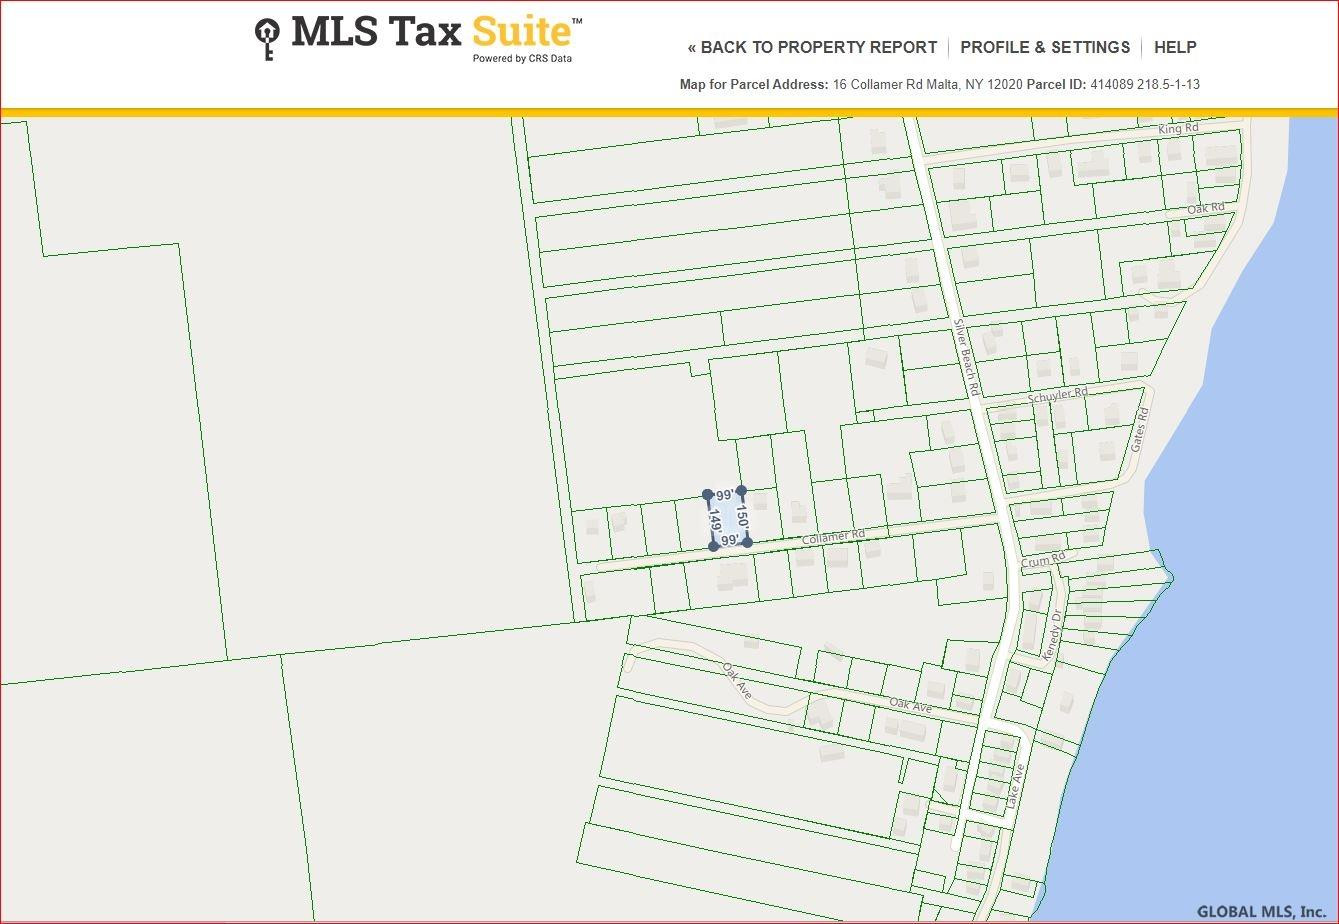This screenshot has width=1339, height=924.
Task: Click the Schuyler Rd street label
Action: (x=1058, y=395)
